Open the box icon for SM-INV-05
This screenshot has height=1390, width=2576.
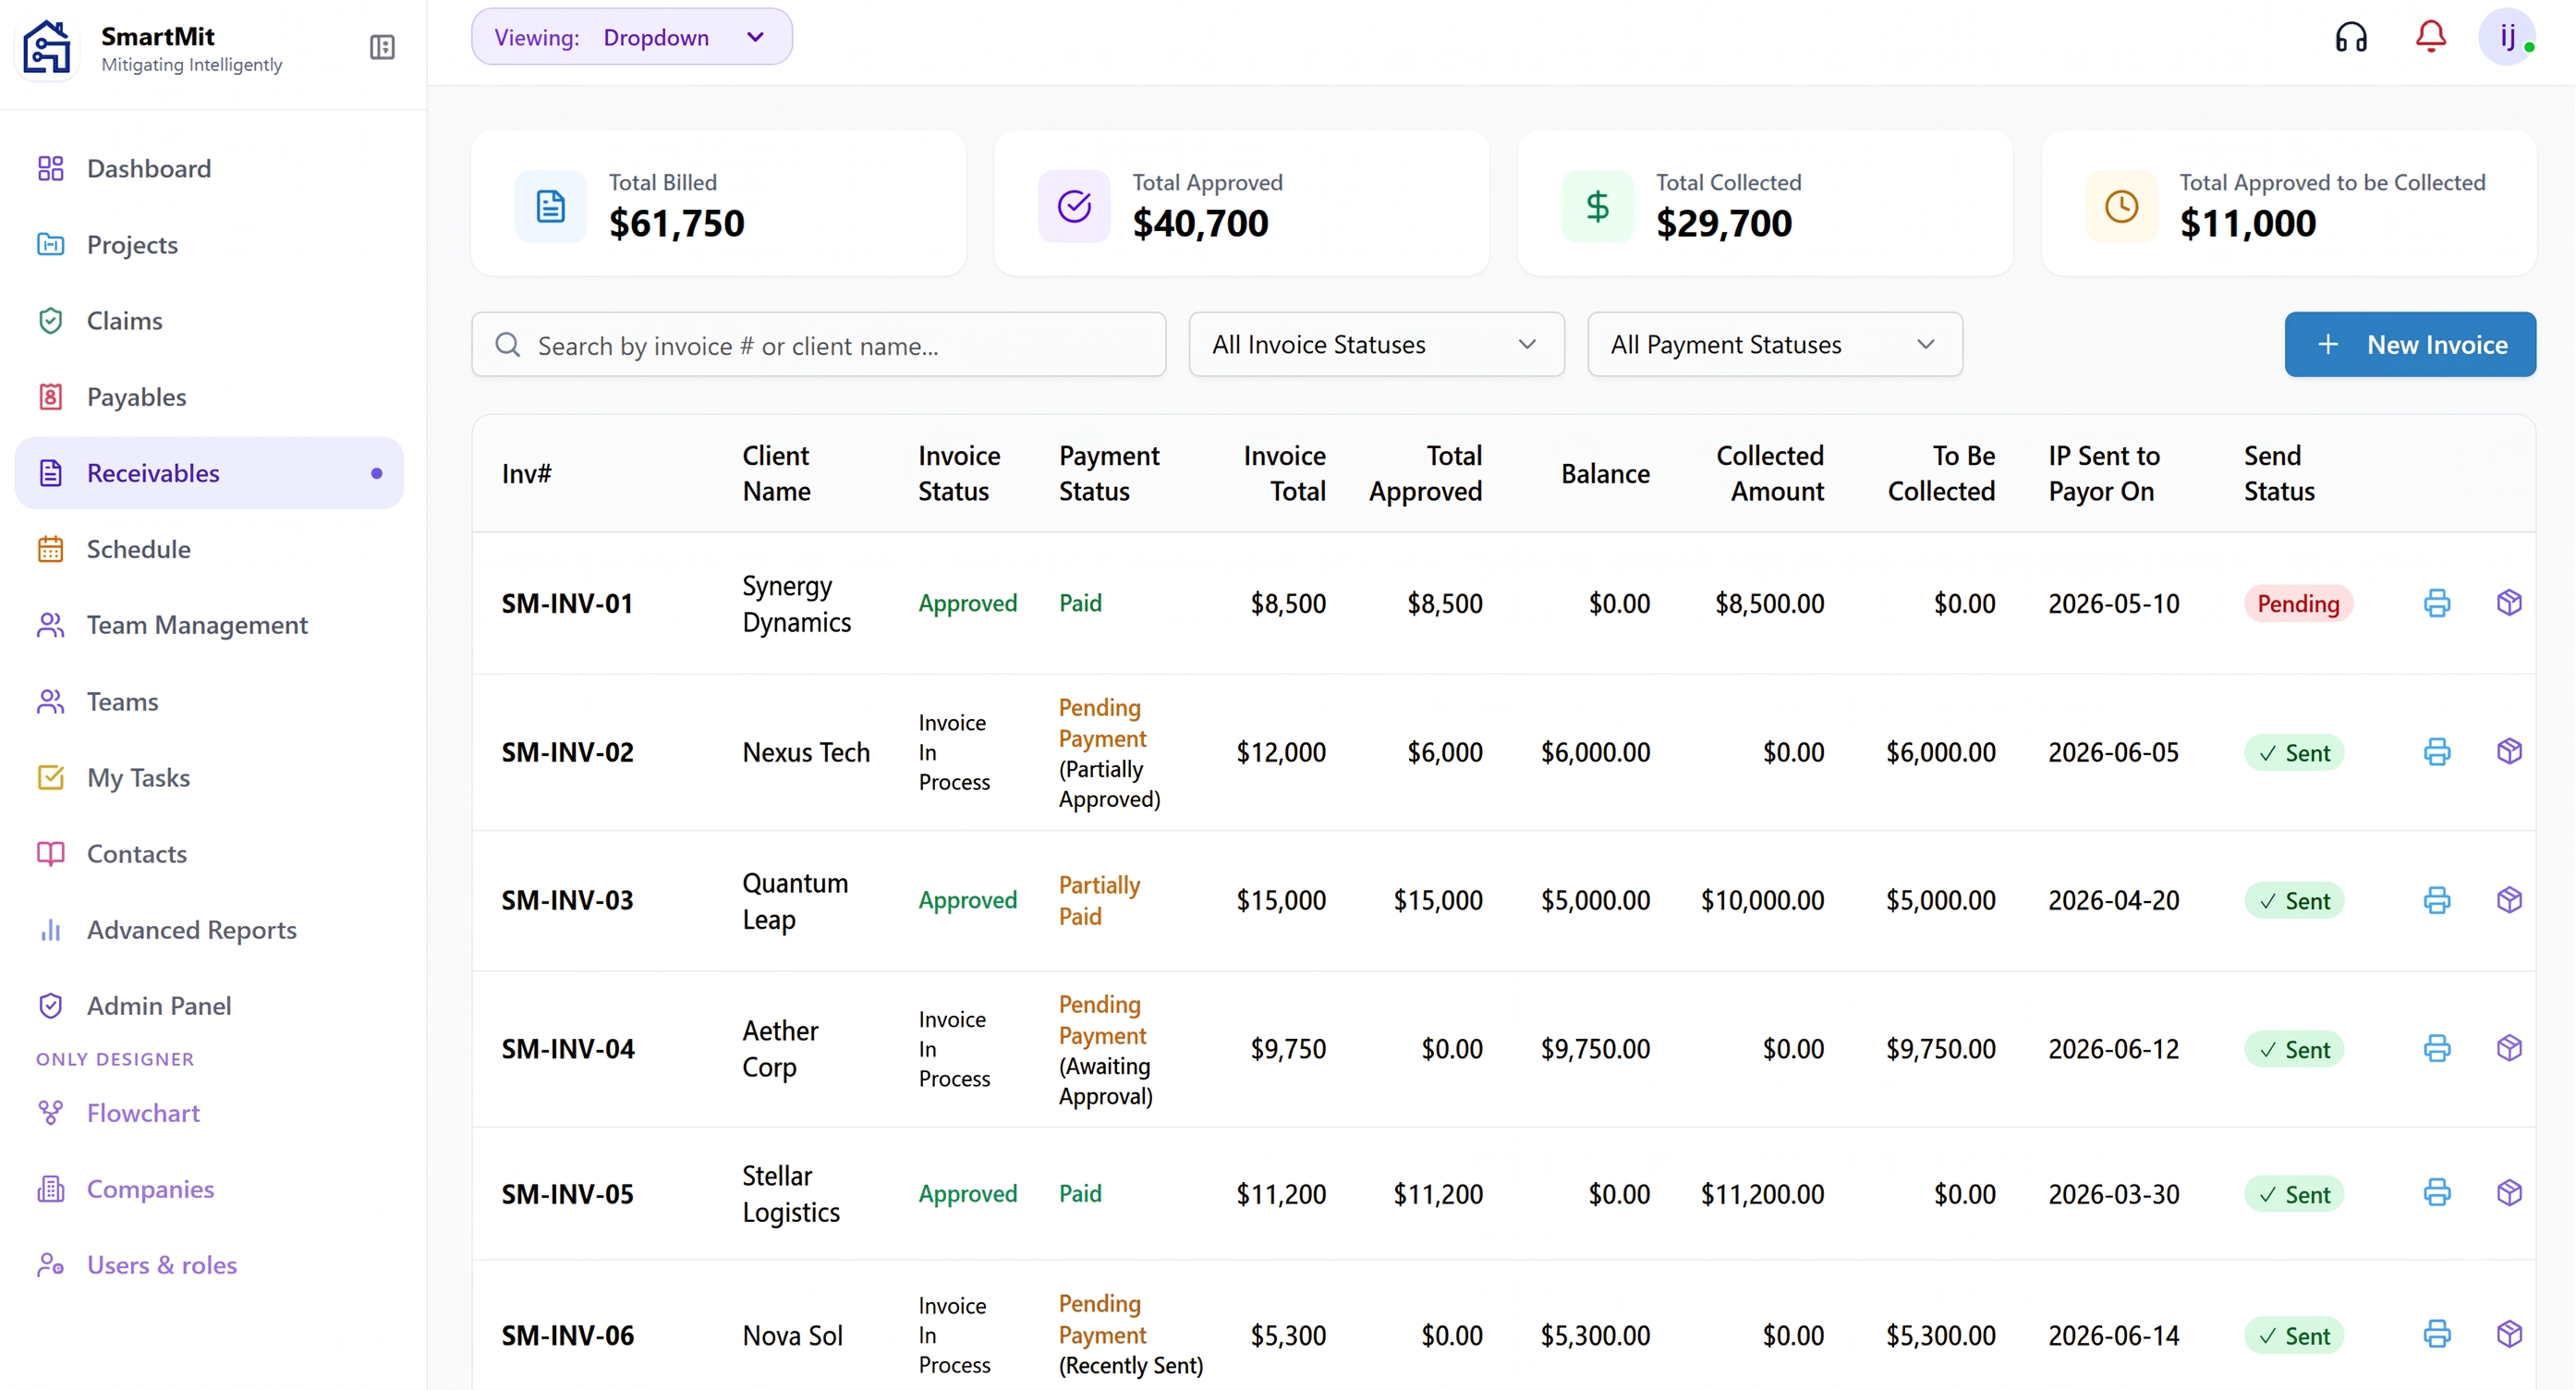coord(2509,1193)
